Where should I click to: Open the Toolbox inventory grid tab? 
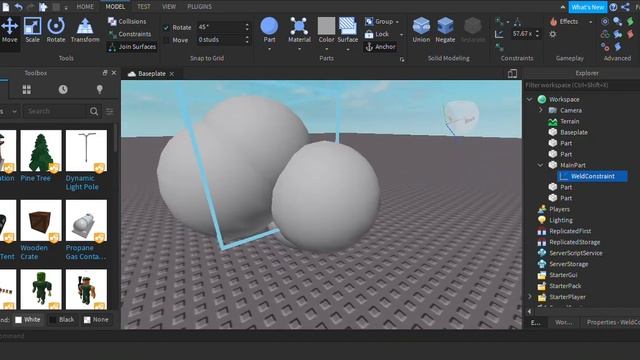pos(27,89)
